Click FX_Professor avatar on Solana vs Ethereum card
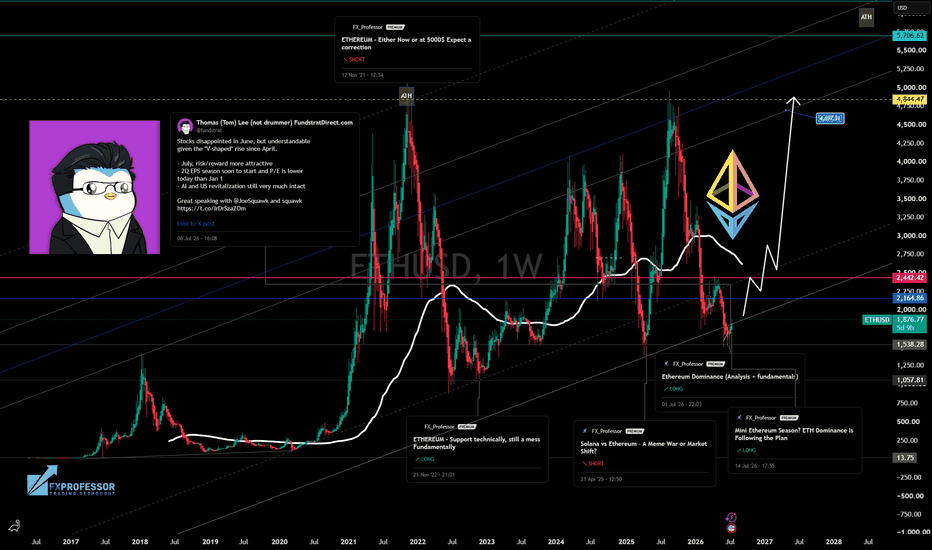The height and width of the screenshot is (550, 932). tap(585, 431)
